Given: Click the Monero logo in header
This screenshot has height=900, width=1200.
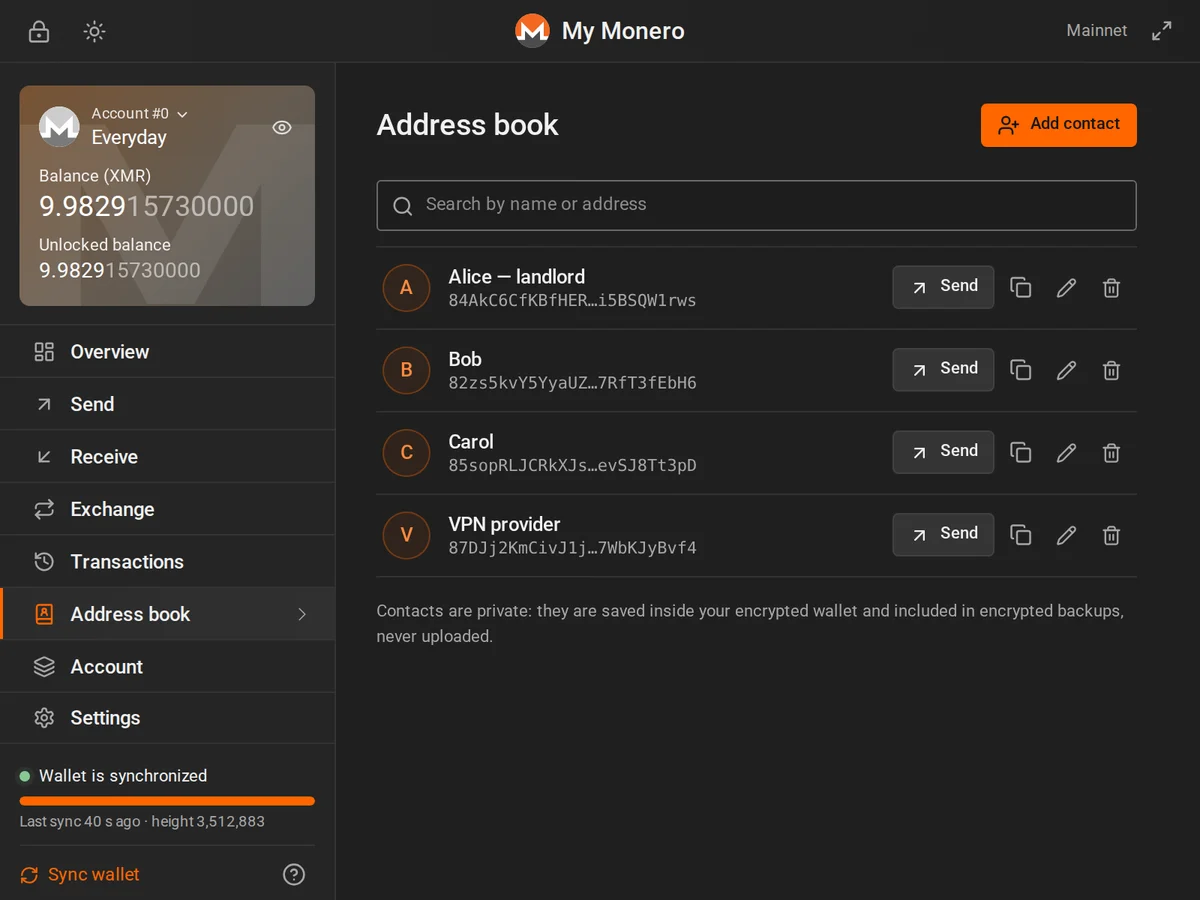Looking at the screenshot, I should (532, 31).
